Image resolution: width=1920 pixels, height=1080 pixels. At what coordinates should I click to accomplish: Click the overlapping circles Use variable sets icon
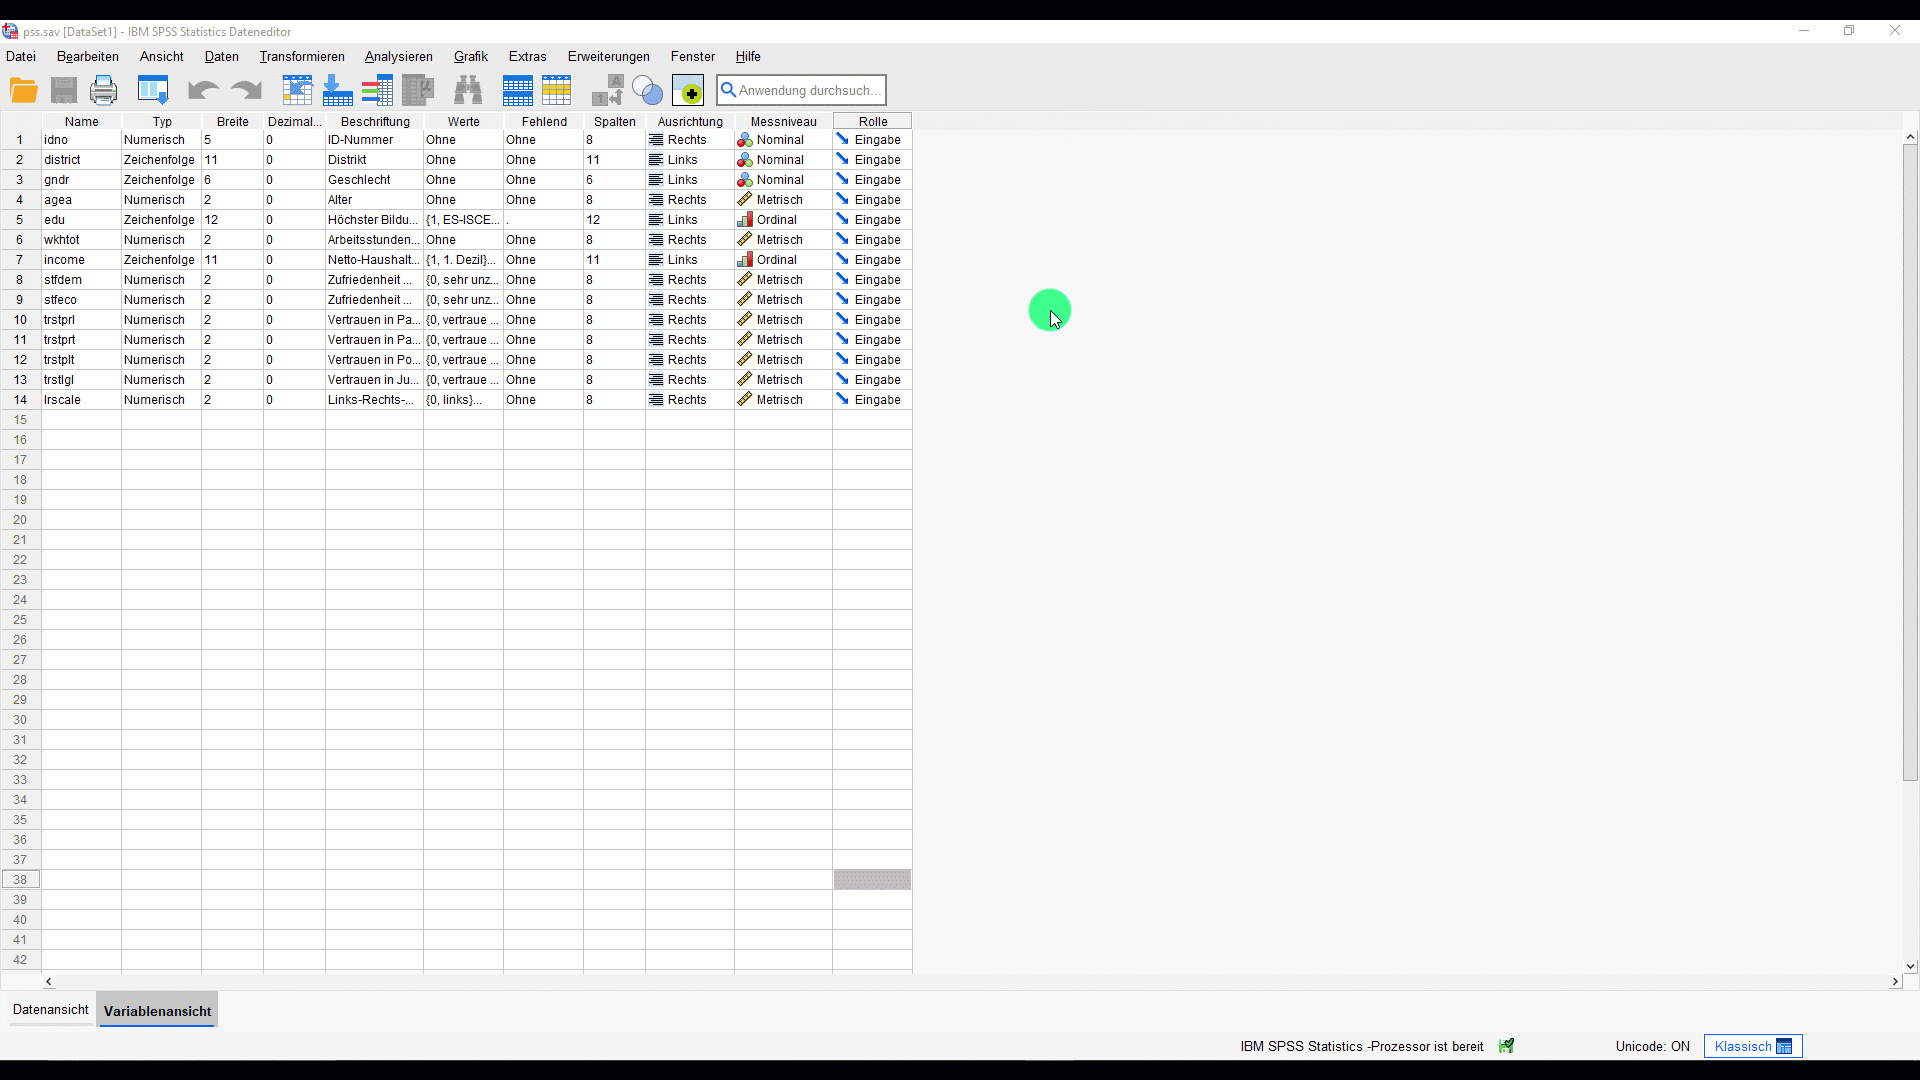[x=648, y=91]
